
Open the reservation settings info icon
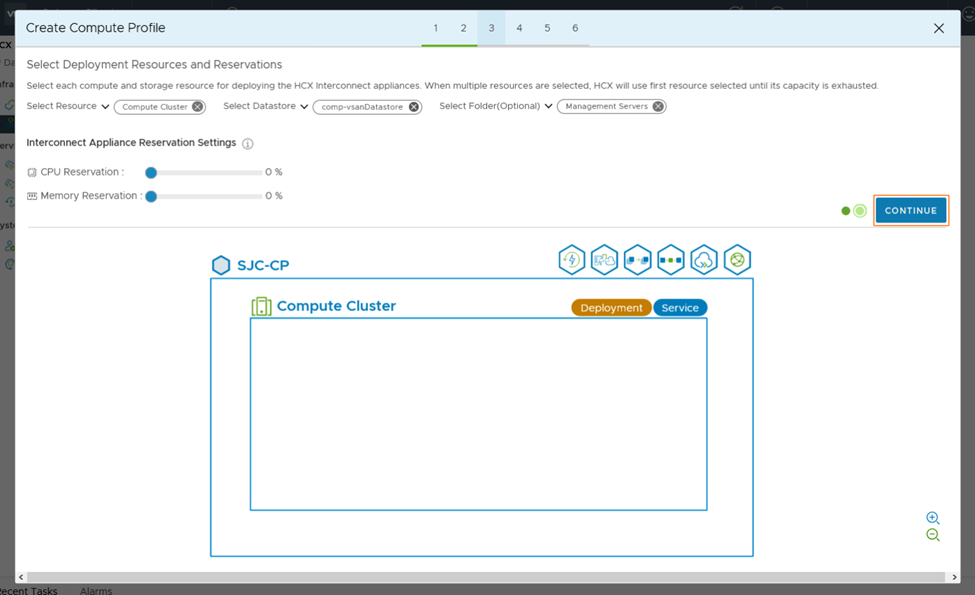coord(248,144)
